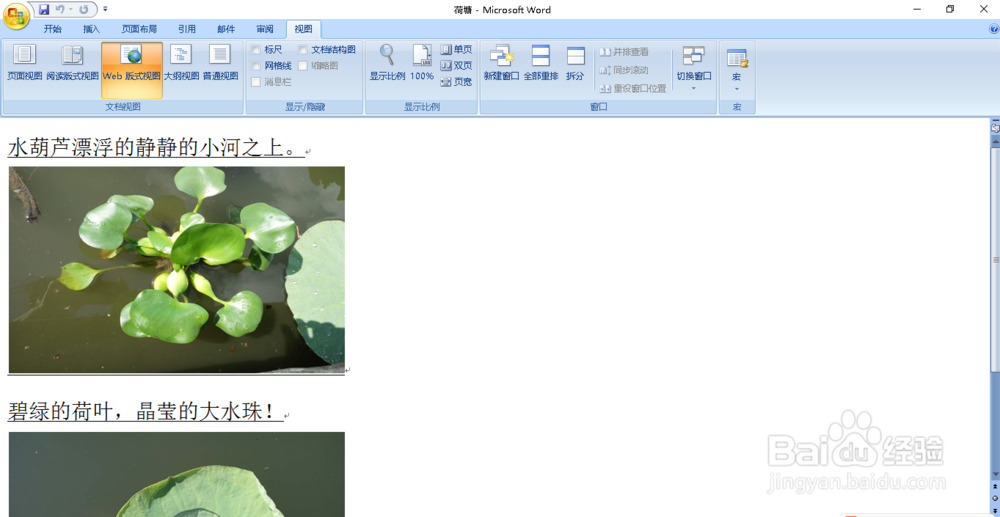The width and height of the screenshot is (1000, 517).
Task: Enable the 文档结构图 checkbox
Action: point(303,50)
